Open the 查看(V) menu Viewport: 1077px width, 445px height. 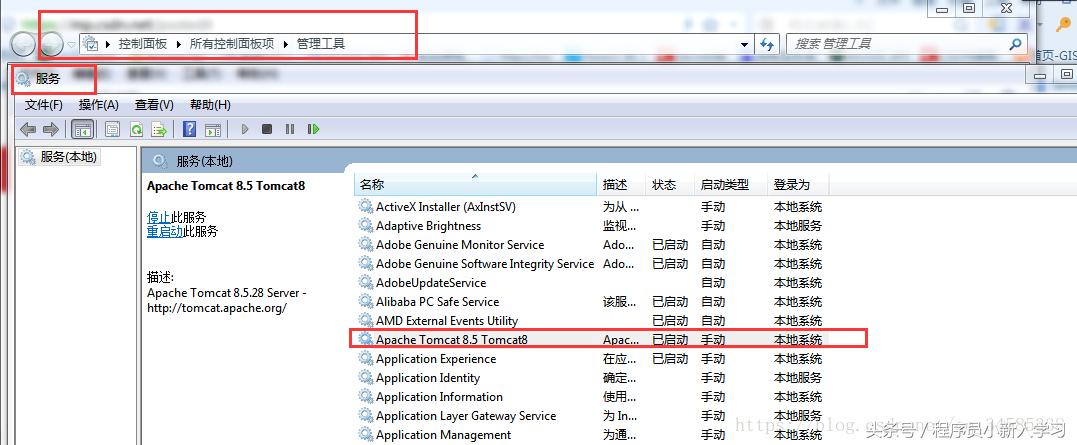(x=154, y=105)
